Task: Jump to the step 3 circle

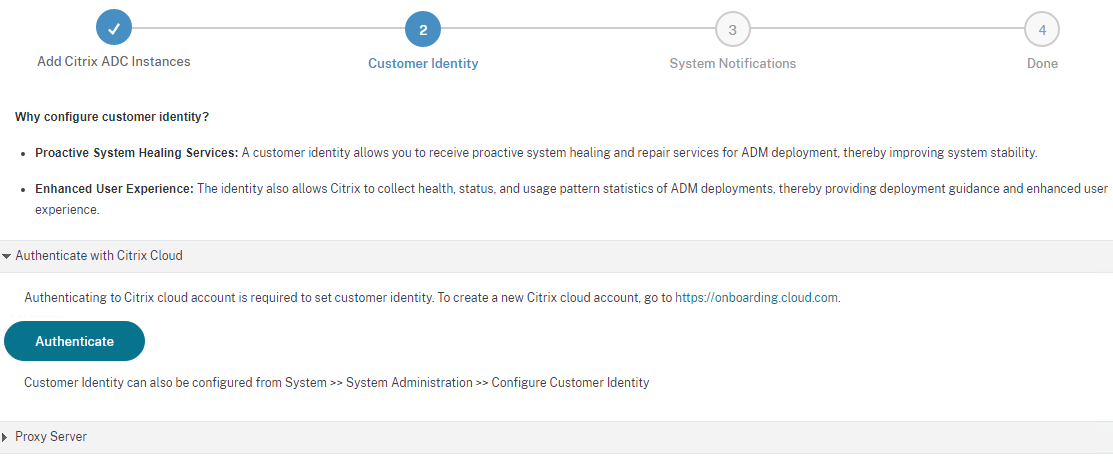Action: pyautogui.click(x=733, y=29)
